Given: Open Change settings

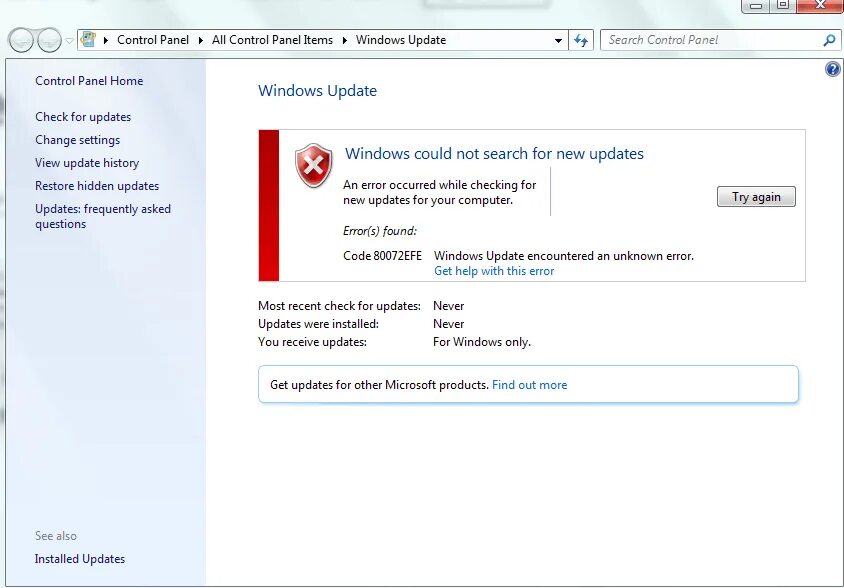Looking at the screenshot, I should point(78,140).
